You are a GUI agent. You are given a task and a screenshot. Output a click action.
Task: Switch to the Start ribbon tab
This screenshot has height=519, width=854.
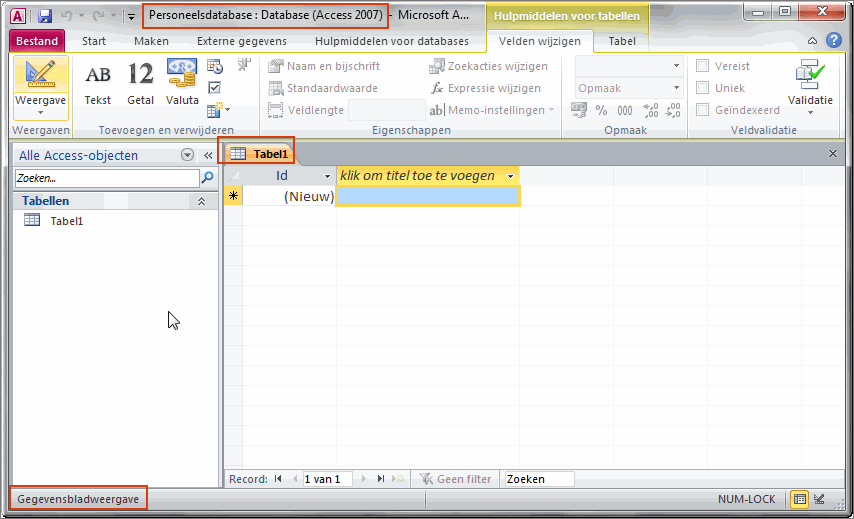click(x=94, y=41)
